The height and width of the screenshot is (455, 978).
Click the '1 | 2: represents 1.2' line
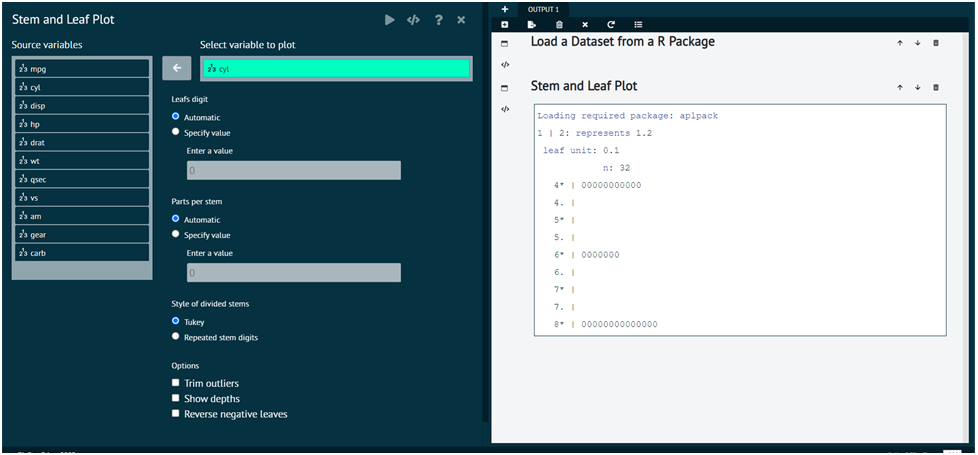[x=595, y=134]
